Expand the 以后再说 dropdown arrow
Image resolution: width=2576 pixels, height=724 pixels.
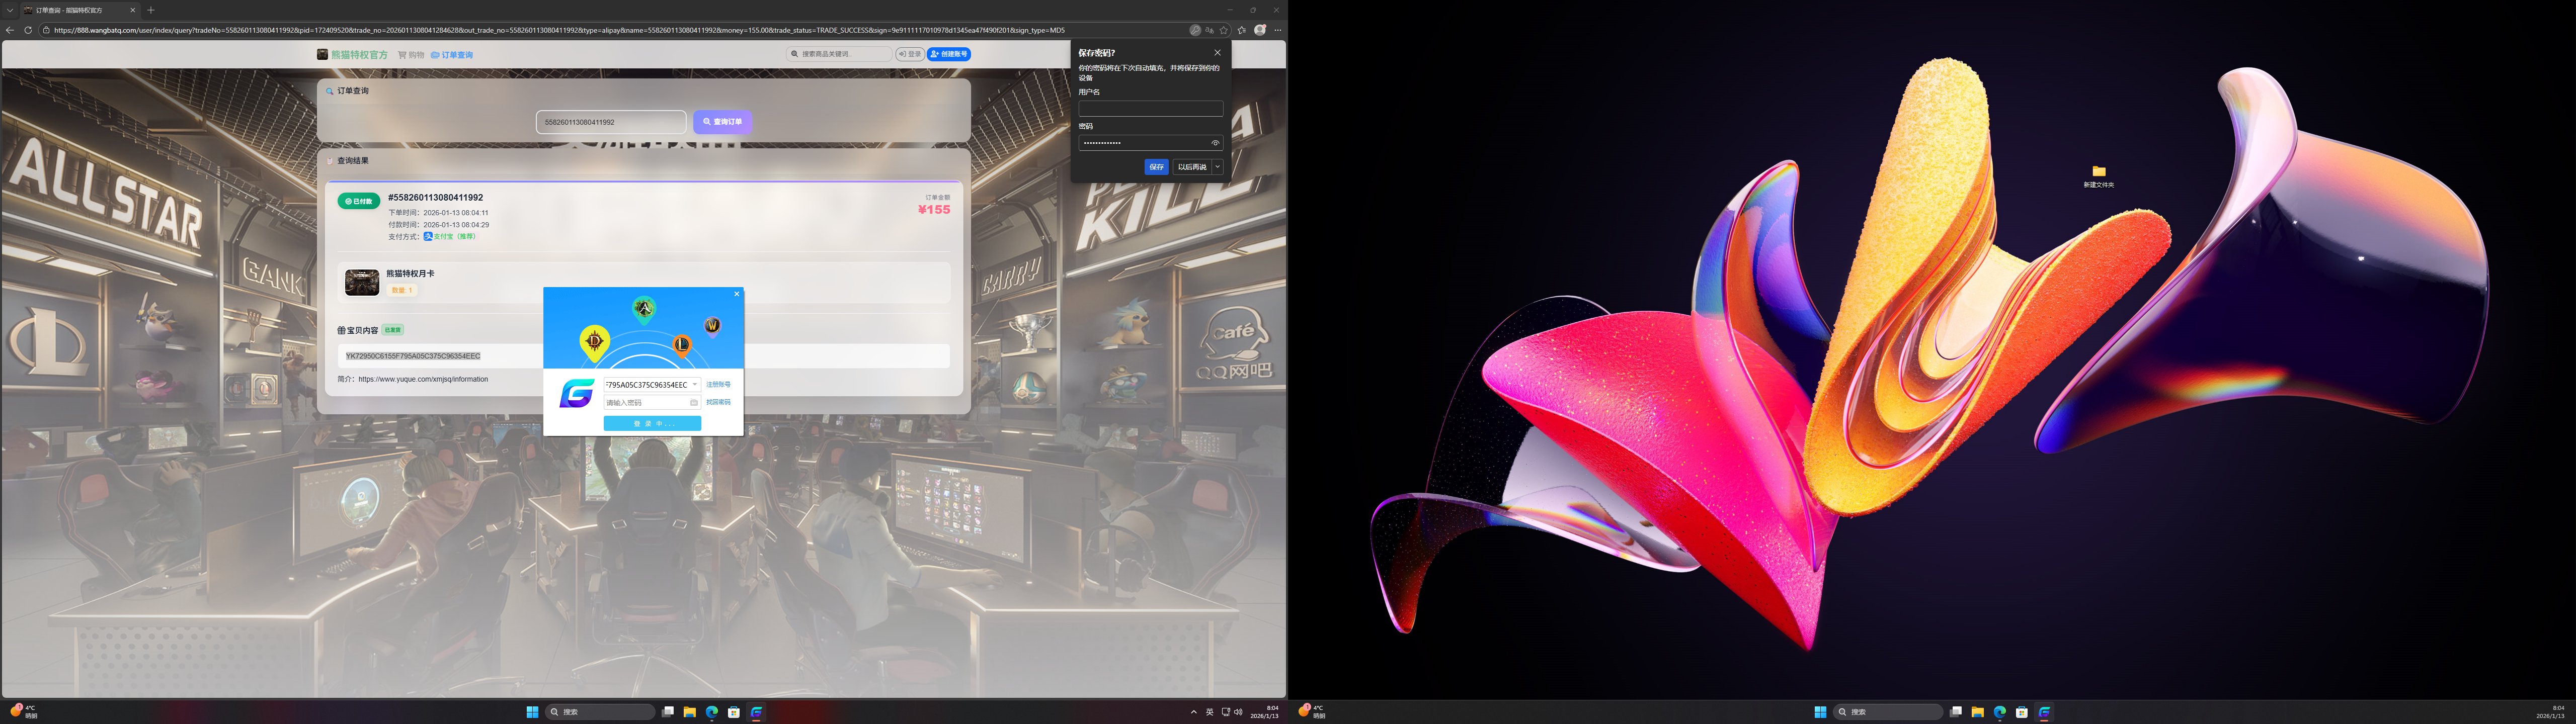tap(1217, 167)
